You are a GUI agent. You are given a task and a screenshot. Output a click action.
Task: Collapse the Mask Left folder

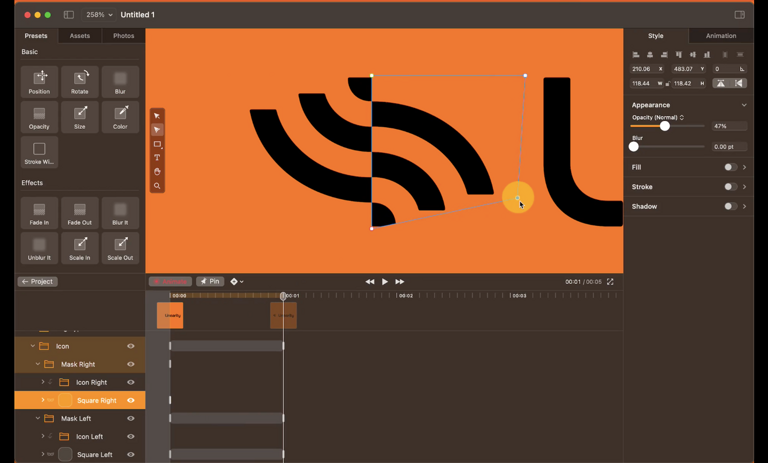(x=38, y=418)
